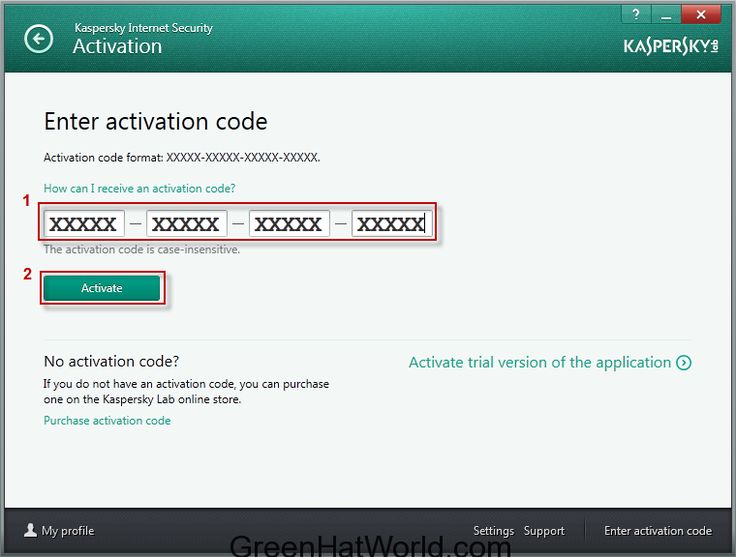Click the 'Kaspersky Internet Security' title text
Screen dimensions: 736x557
point(144,28)
